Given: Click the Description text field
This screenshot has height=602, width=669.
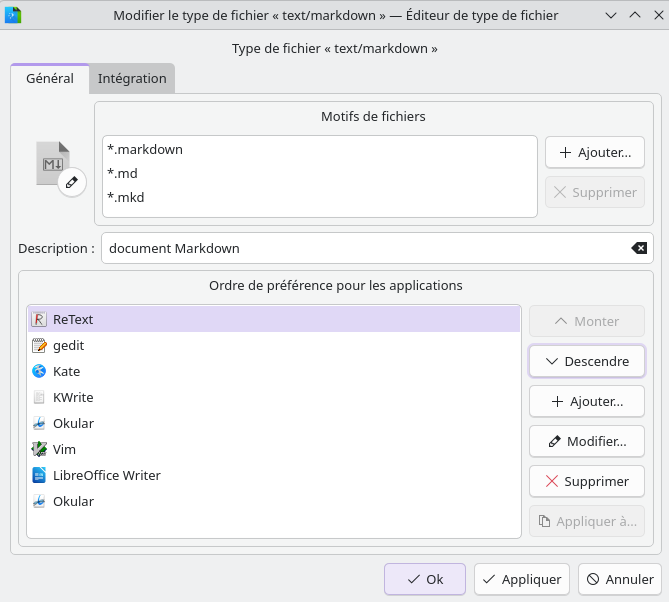Looking at the screenshot, I should [x=360, y=248].
